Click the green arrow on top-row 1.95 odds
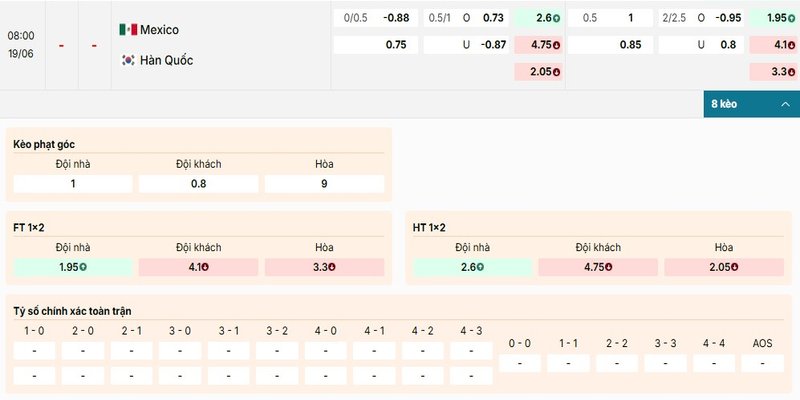 (x=791, y=18)
